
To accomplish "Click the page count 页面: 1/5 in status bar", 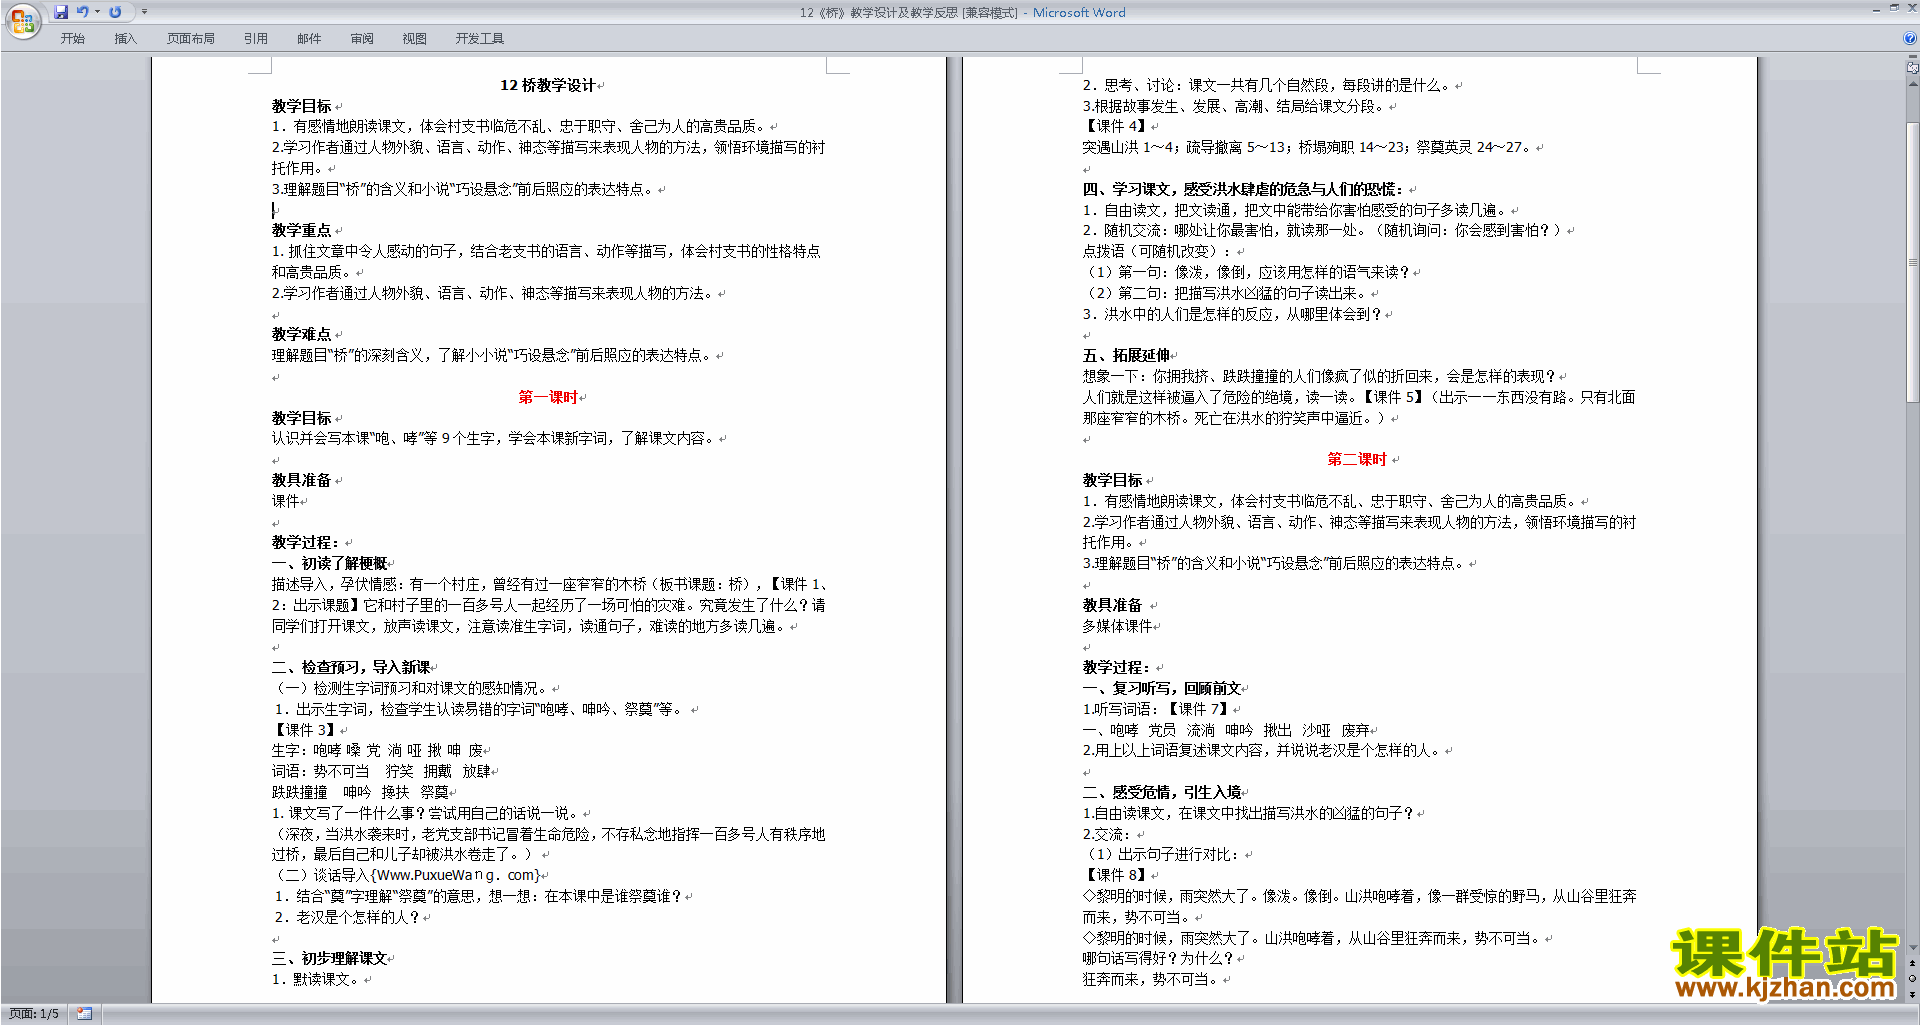I will click(34, 1014).
